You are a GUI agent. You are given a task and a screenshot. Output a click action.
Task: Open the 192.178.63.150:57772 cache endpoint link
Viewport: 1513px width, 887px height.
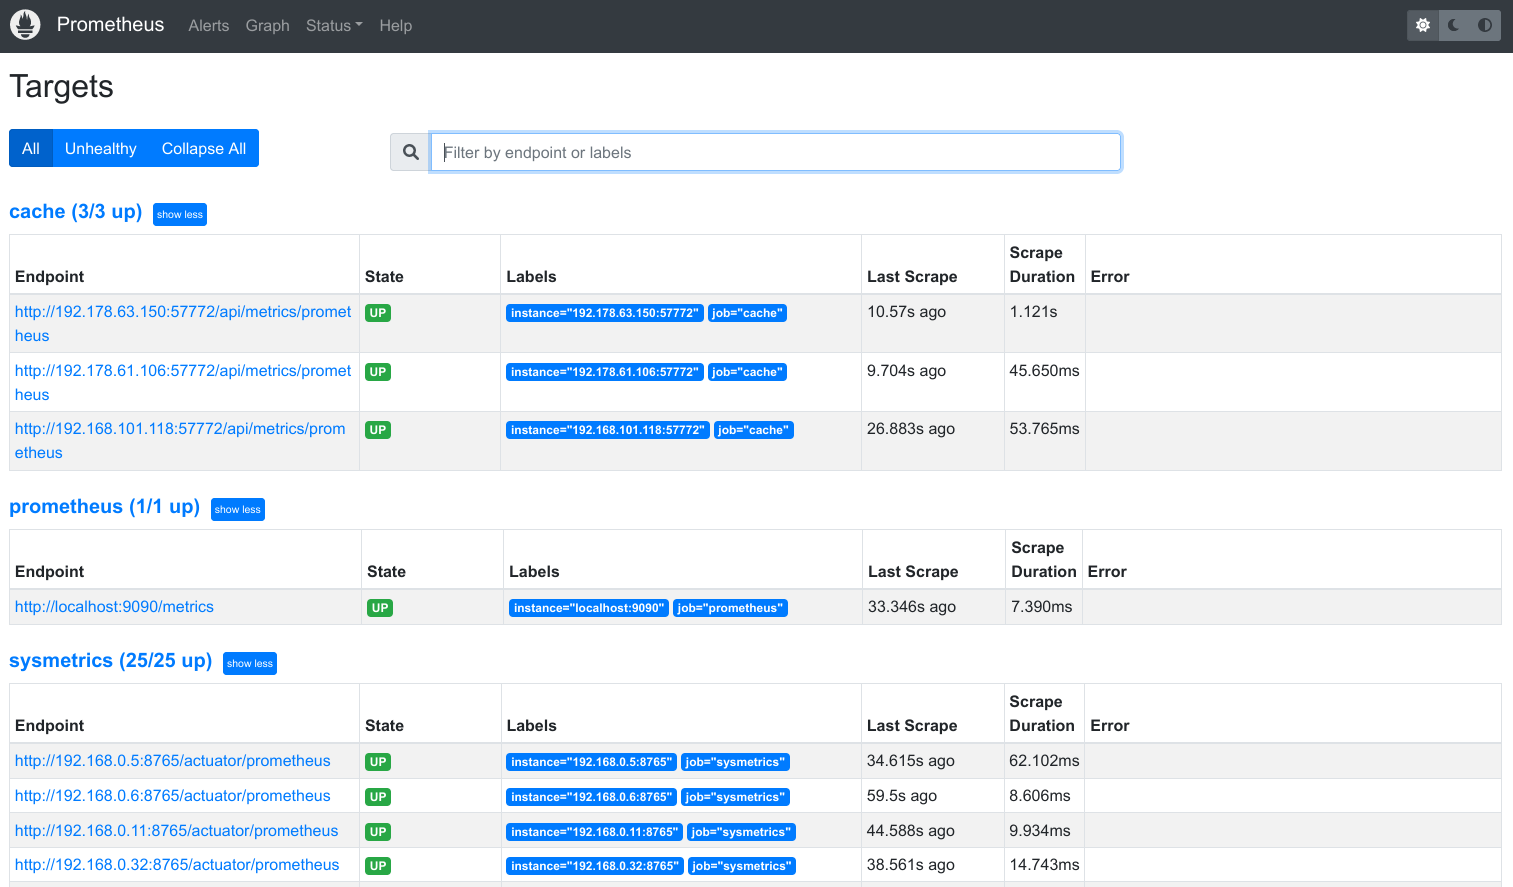tap(183, 312)
